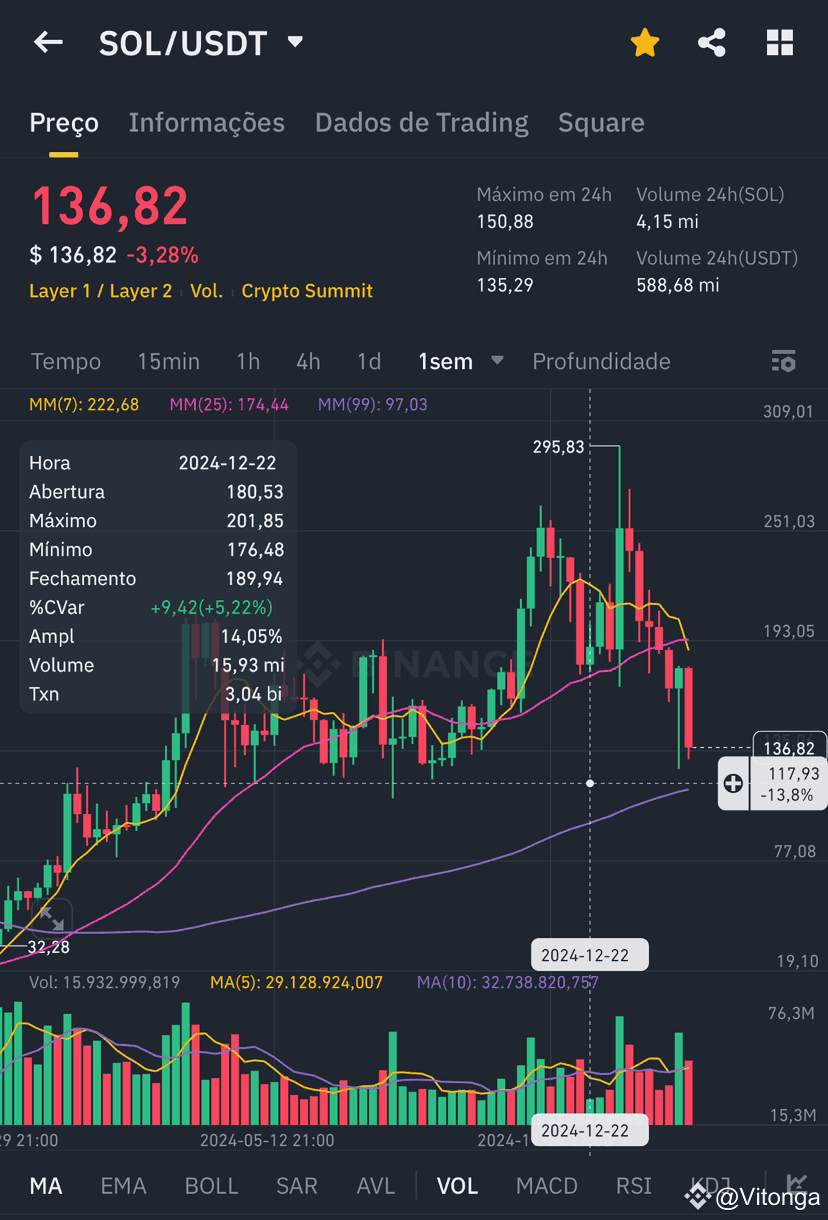Screen dimensions: 828x1220
Task: Tap the Volume 24h(SOL) value 4,15 mi
Action: coord(667,222)
